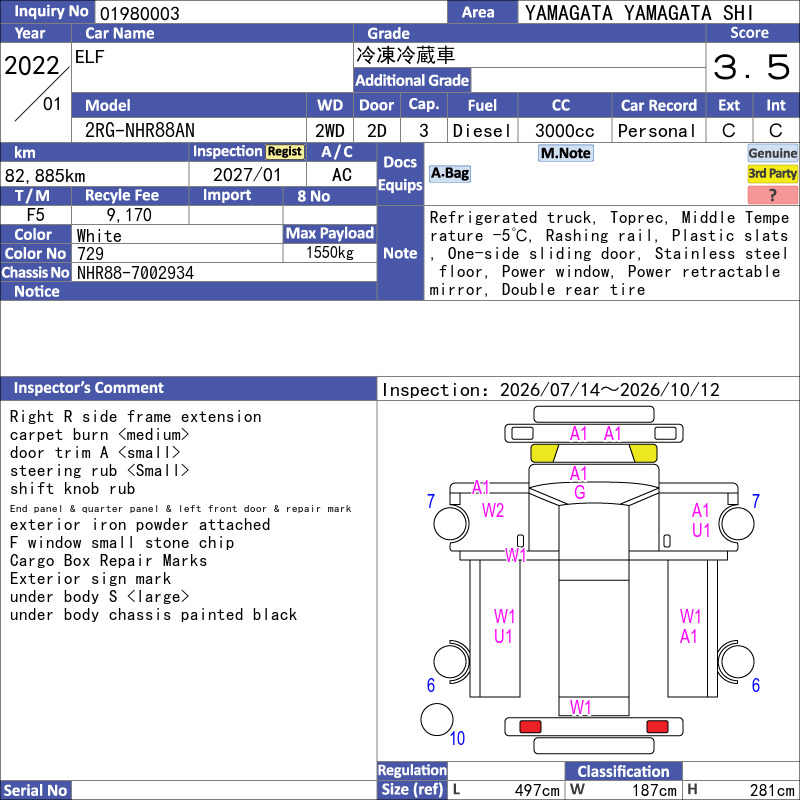Click the A/C value AC

pos(342,175)
